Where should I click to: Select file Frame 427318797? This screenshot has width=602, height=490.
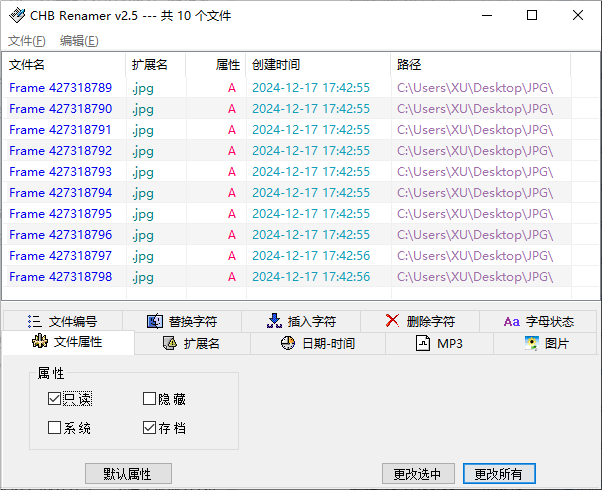[61, 255]
